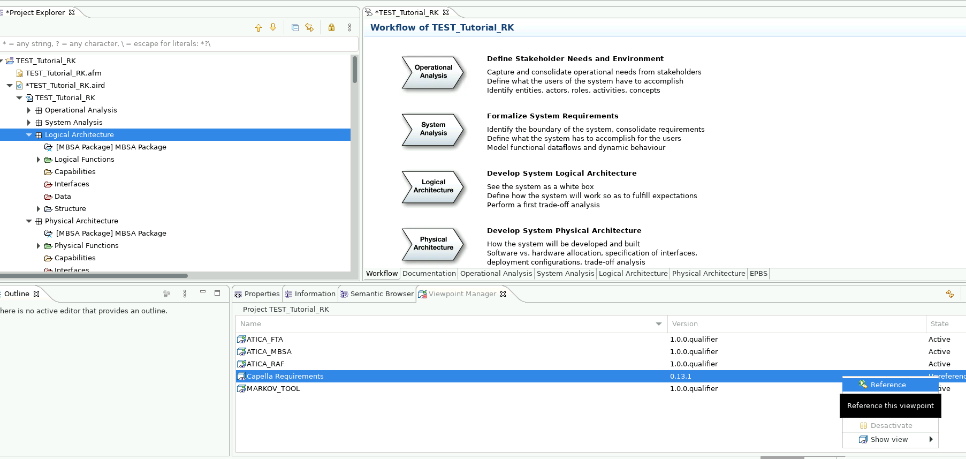
Task: Expand the System Analysis tree node
Action: tap(29, 123)
